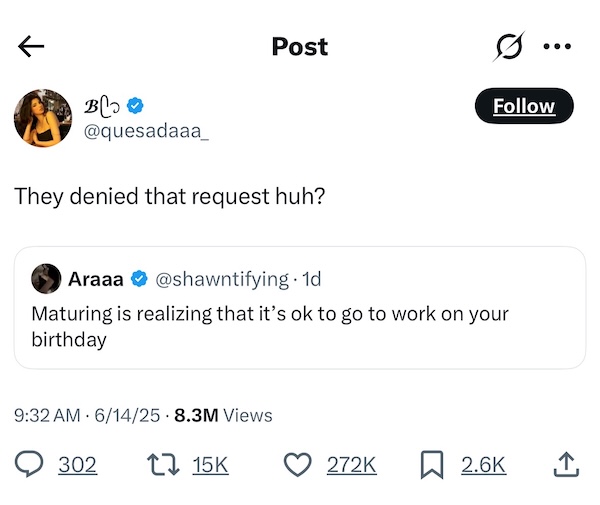View the 15K reposts count
Screen dimensions: 600x505
(x=211, y=464)
